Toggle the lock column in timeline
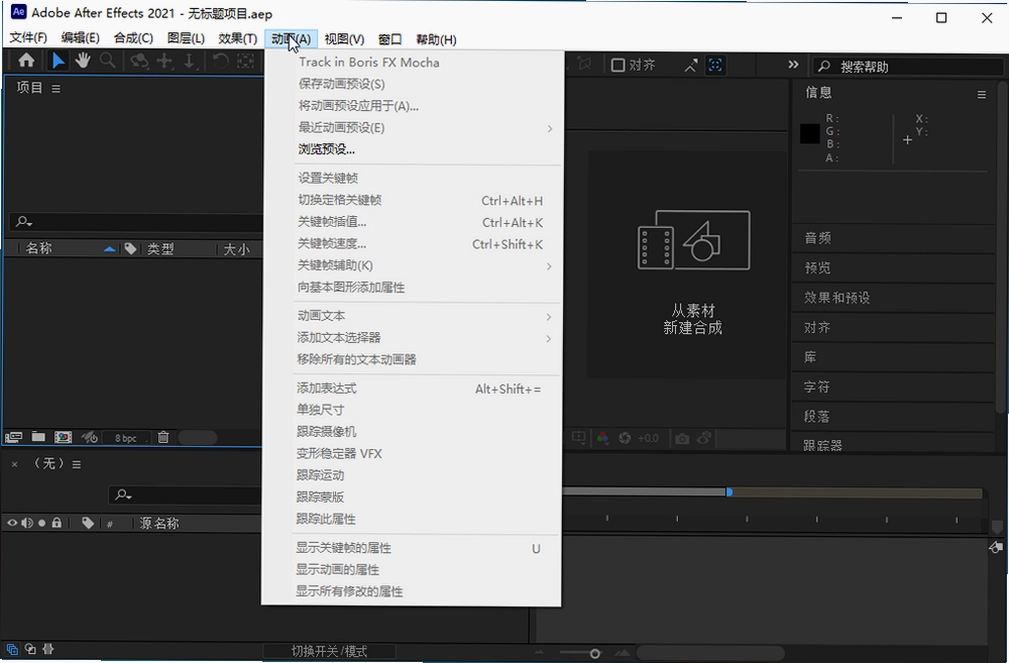Image resolution: width=1009 pixels, height=663 pixels. click(x=57, y=523)
